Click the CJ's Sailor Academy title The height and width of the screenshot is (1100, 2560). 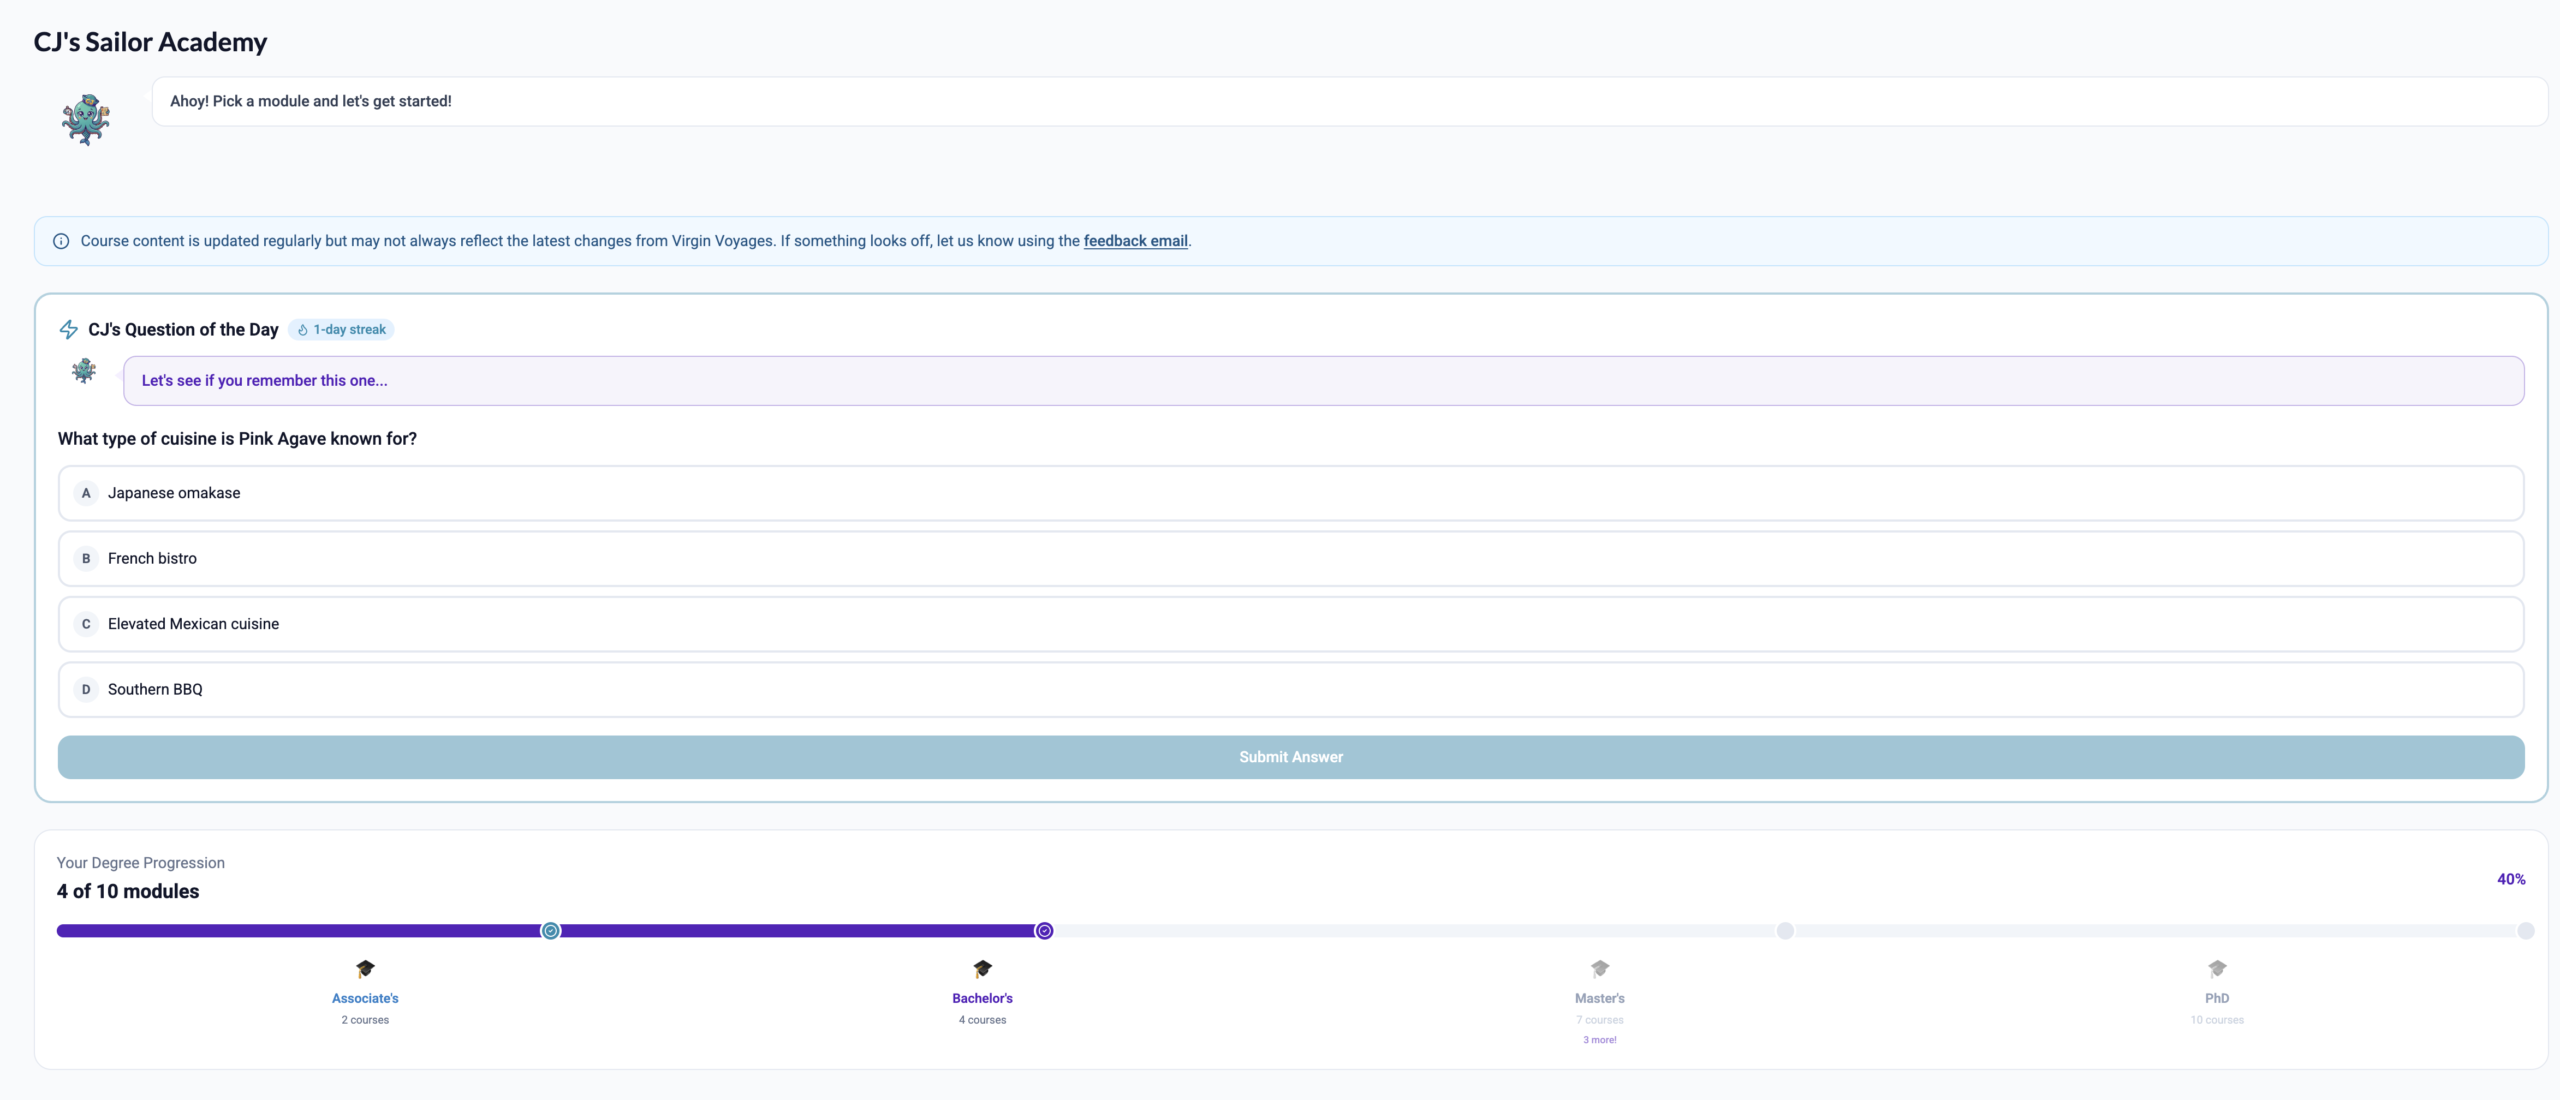pos(150,42)
